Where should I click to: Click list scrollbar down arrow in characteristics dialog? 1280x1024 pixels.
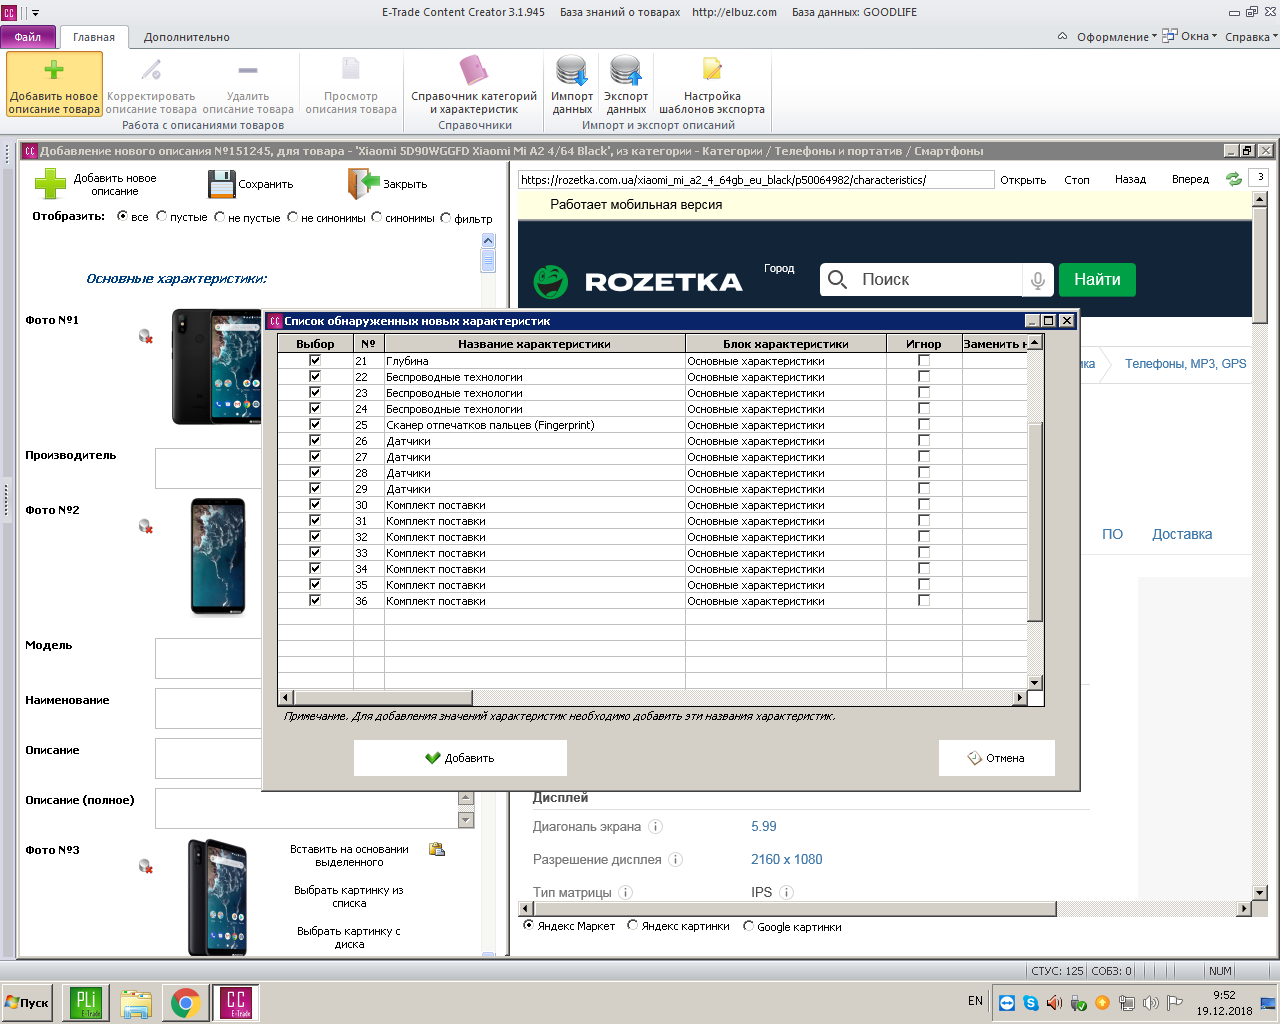(x=1035, y=682)
